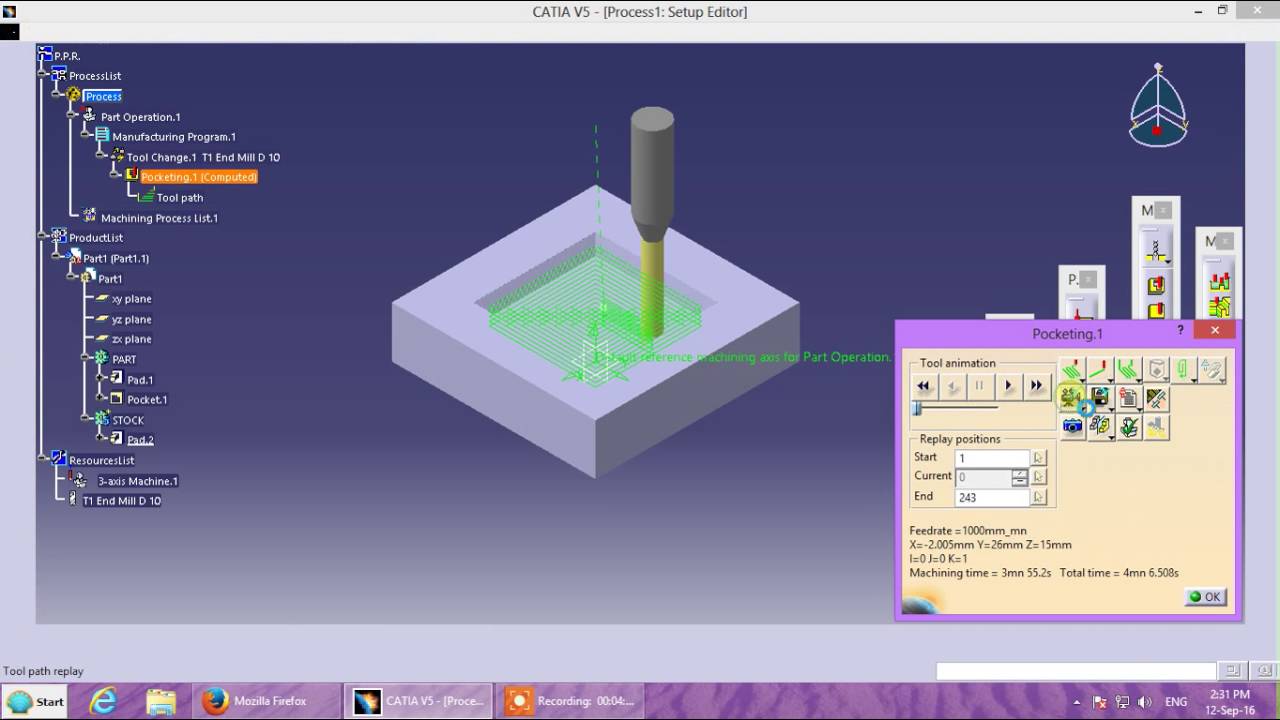Open help for the Pocketing.1 dialog

pos(1180,330)
